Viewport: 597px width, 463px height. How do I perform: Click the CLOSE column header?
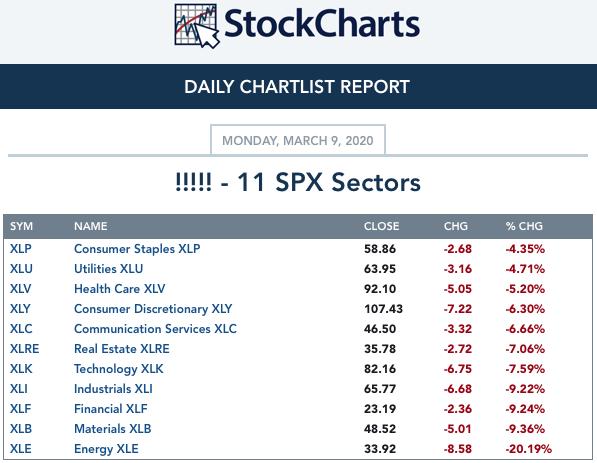click(x=382, y=226)
